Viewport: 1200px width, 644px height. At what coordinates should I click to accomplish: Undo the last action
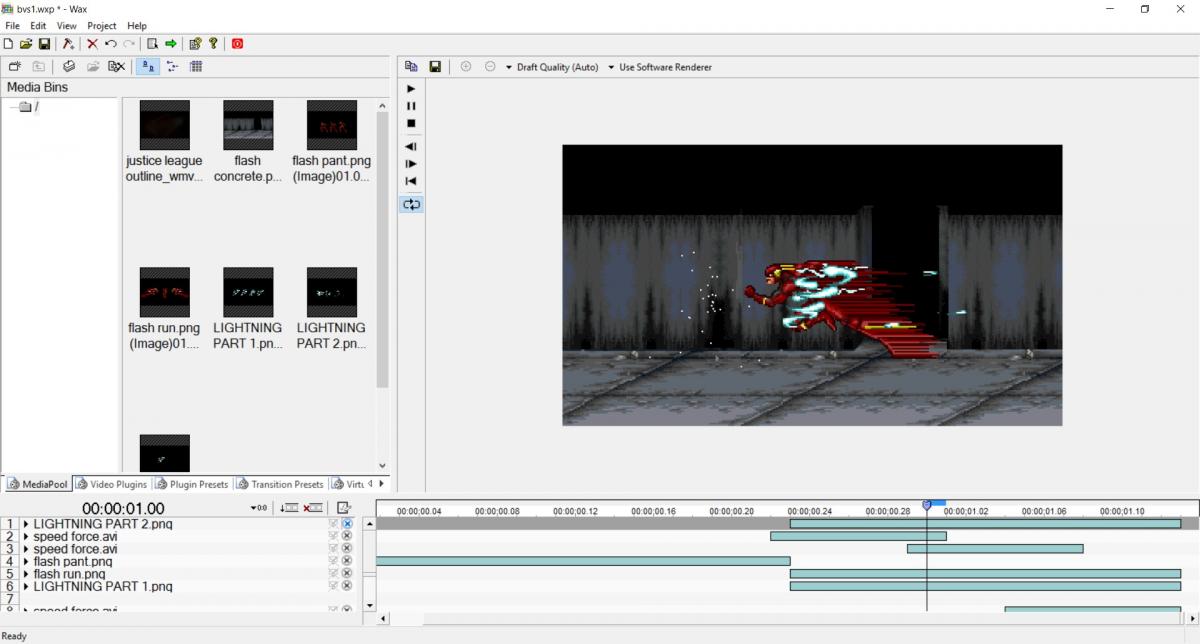[111, 44]
